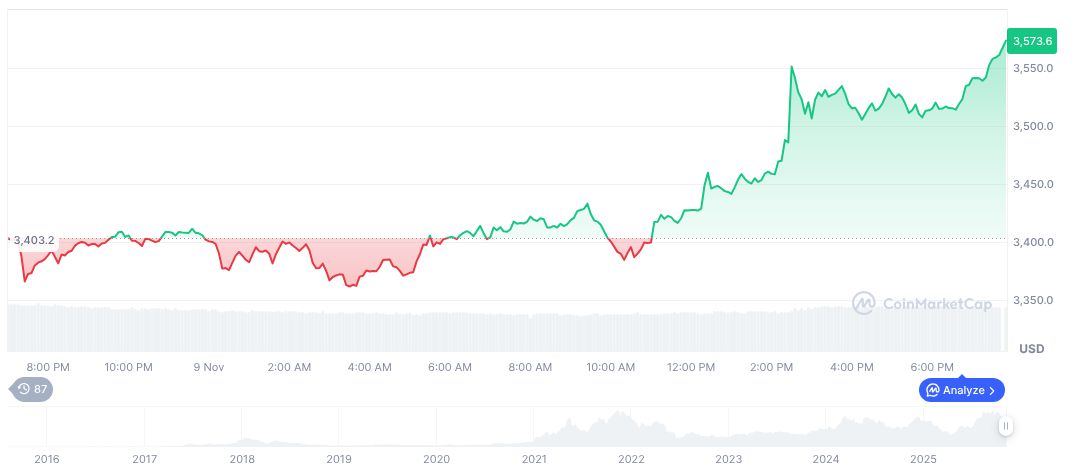
Task: Click the 87 events counter
Action: (x=40, y=390)
